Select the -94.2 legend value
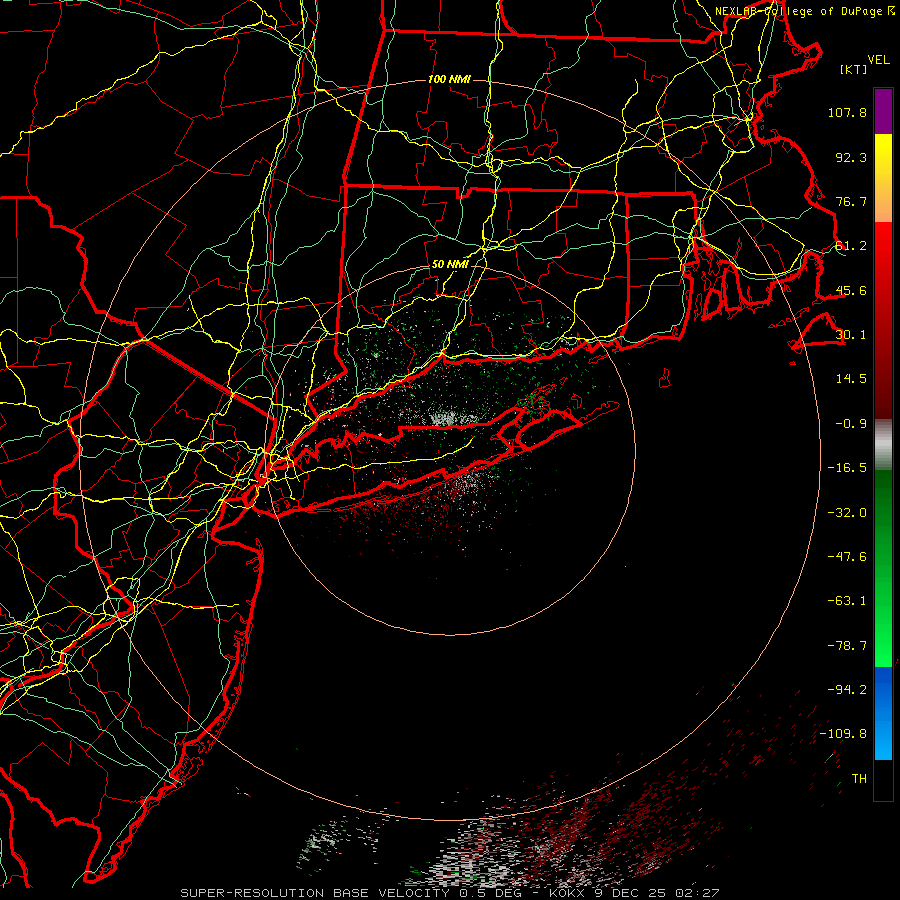This screenshot has width=900, height=900. pyautogui.click(x=847, y=690)
